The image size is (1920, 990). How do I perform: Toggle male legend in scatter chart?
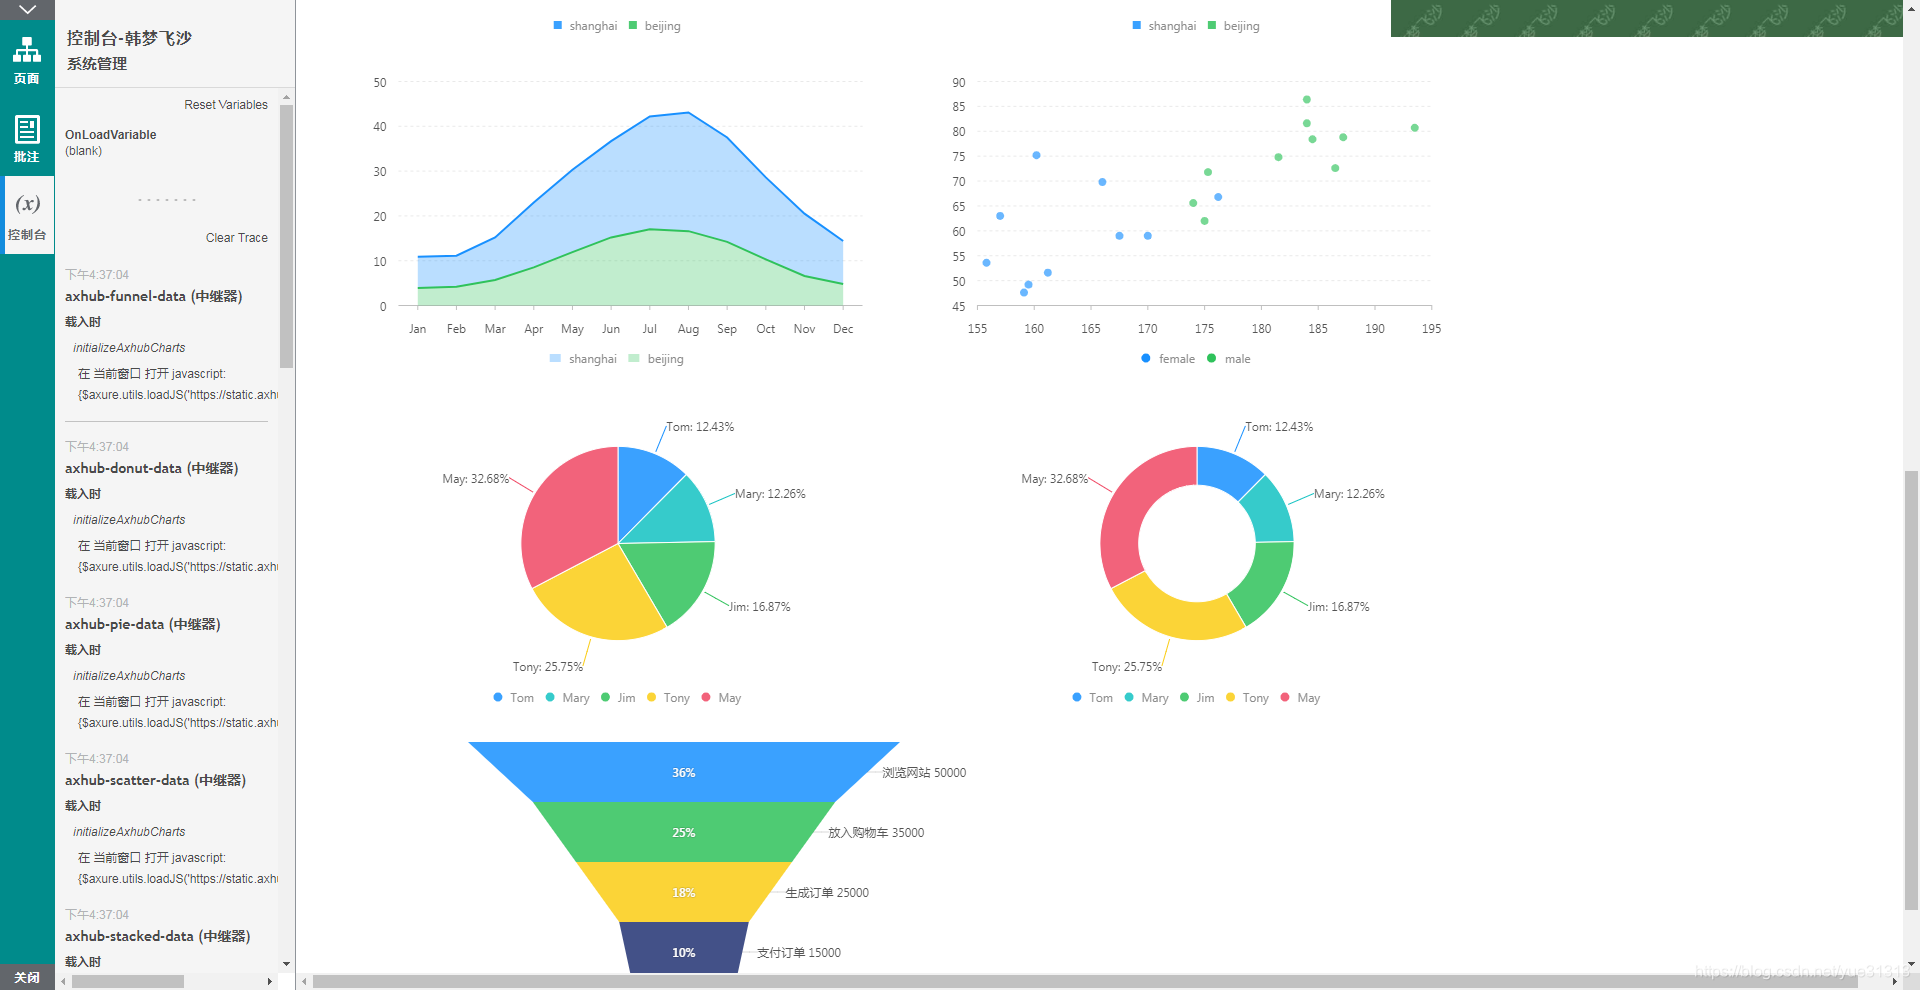tap(1229, 359)
